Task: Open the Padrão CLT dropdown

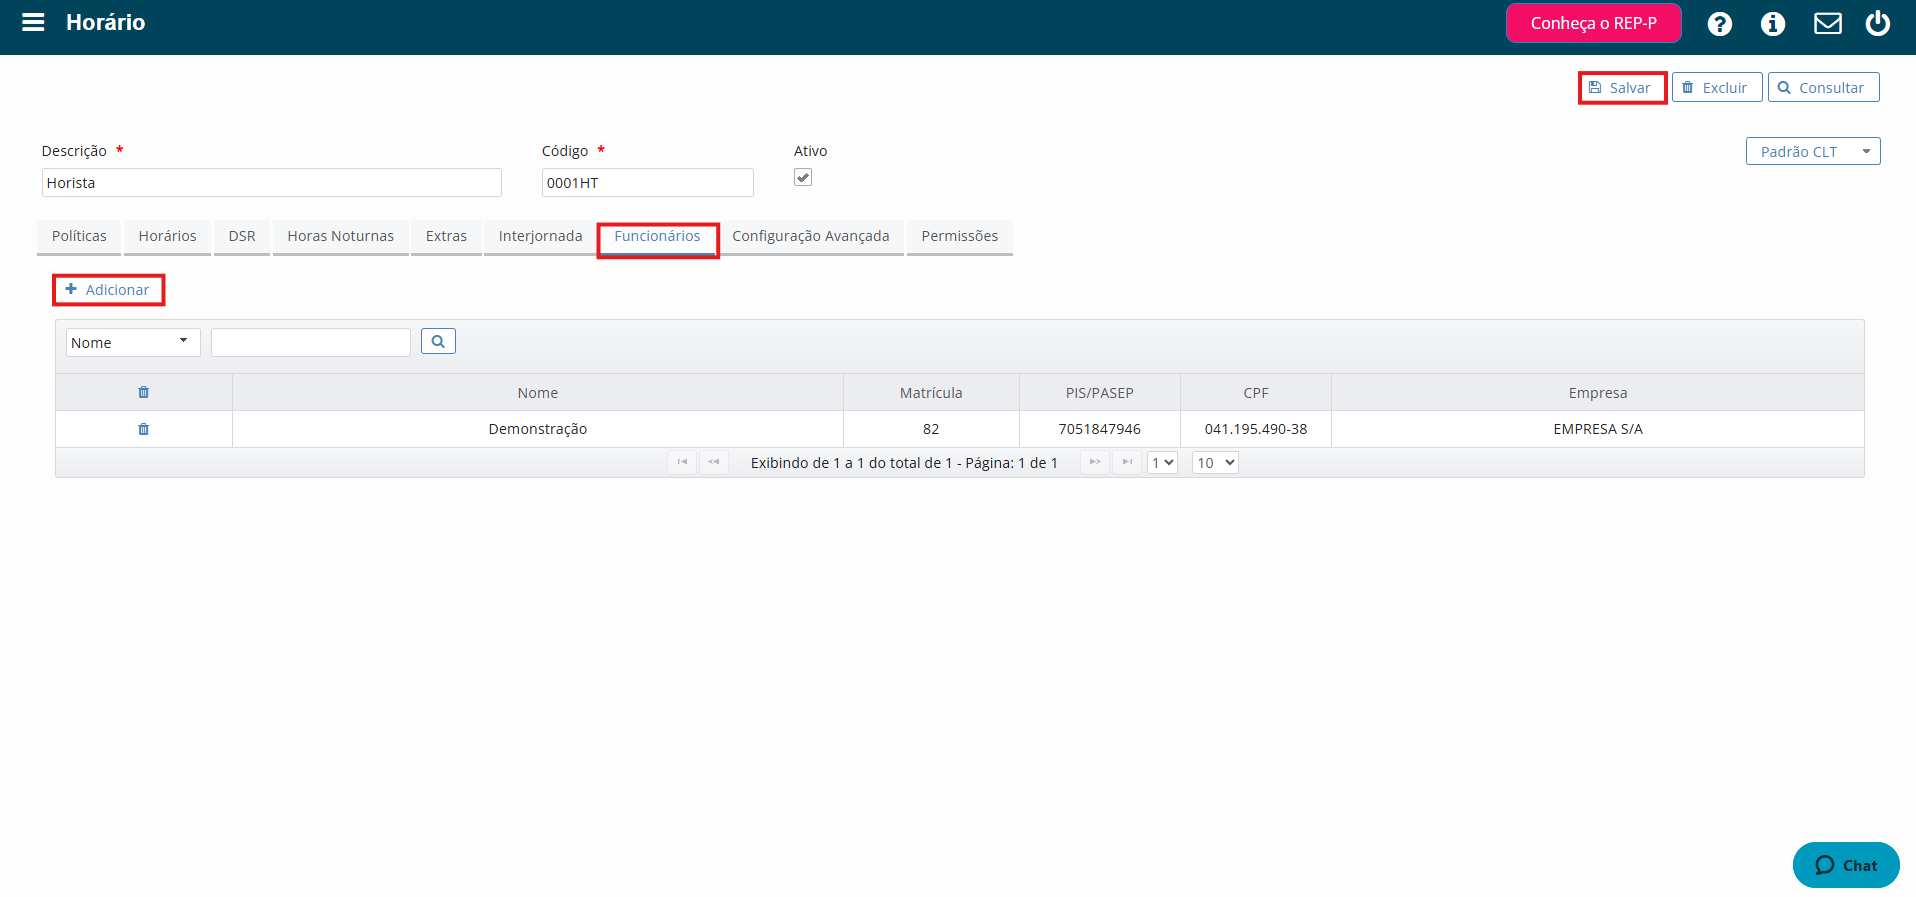Action: pyautogui.click(x=1813, y=151)
